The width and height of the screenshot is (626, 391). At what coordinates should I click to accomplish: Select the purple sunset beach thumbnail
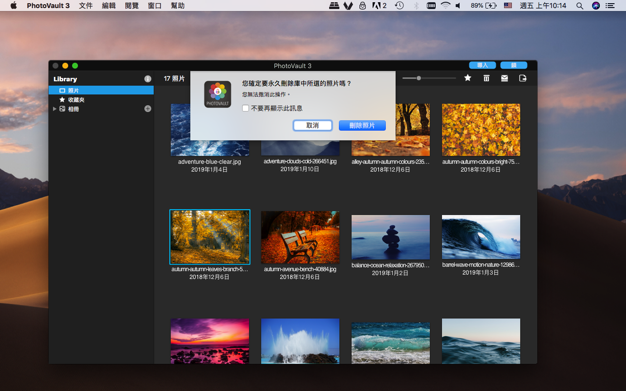click(x=210, y=341)
